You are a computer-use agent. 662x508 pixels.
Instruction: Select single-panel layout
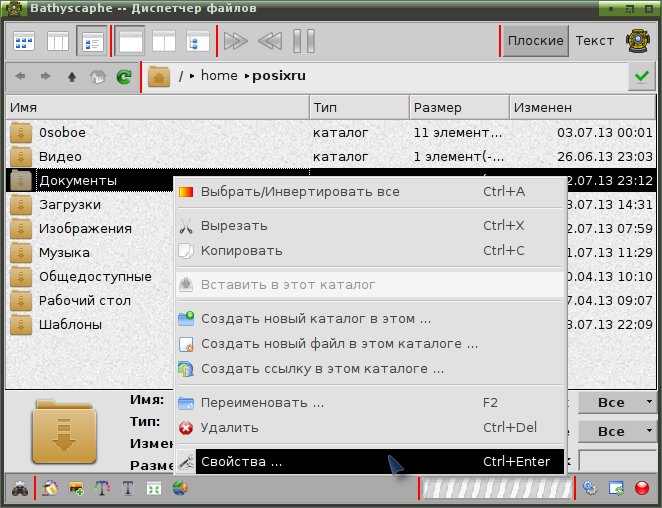coord(130,41)
